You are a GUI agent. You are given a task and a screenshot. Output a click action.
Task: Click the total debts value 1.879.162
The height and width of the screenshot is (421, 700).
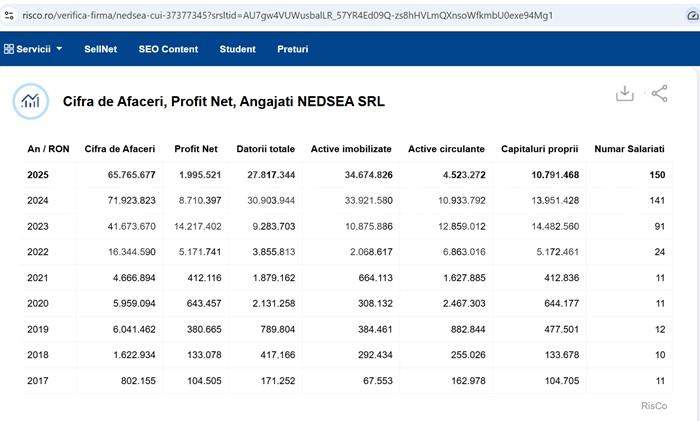point(274,278)
